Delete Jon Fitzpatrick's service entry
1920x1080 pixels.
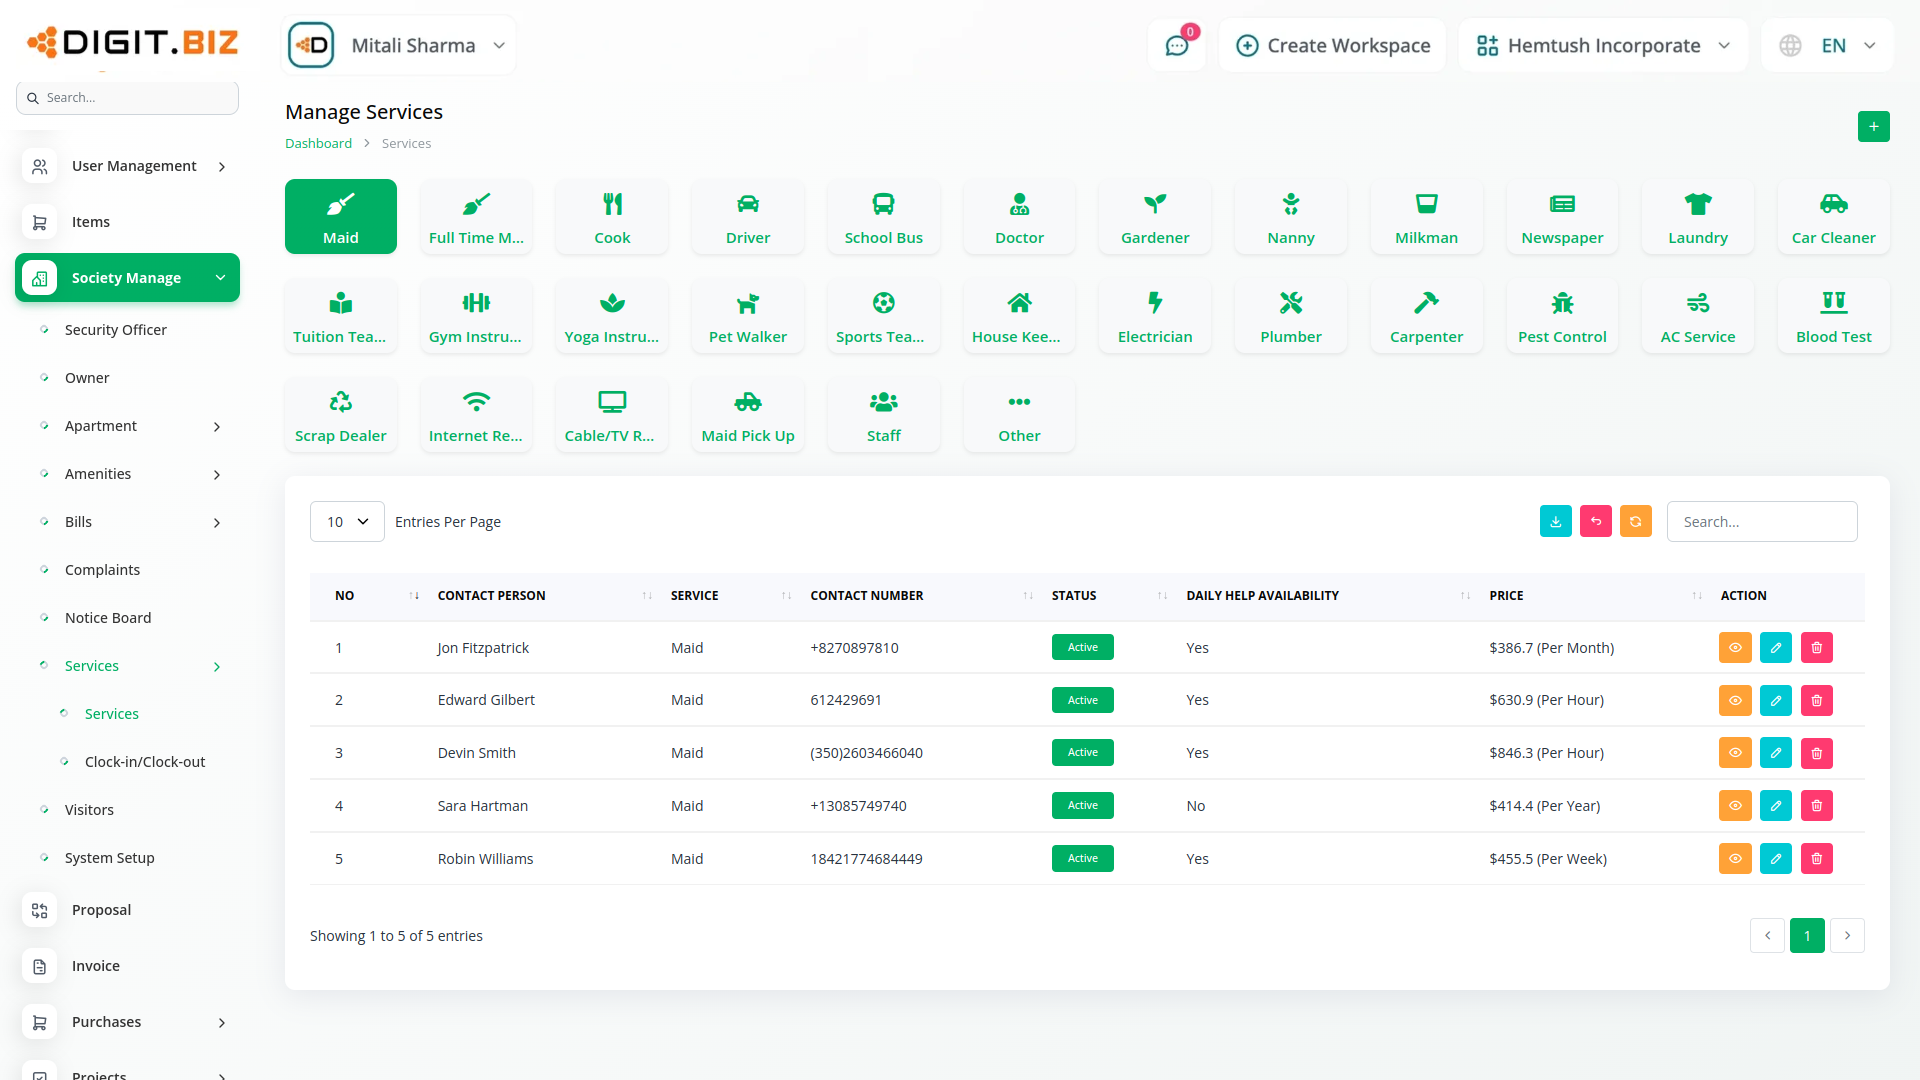point(1816,648)
